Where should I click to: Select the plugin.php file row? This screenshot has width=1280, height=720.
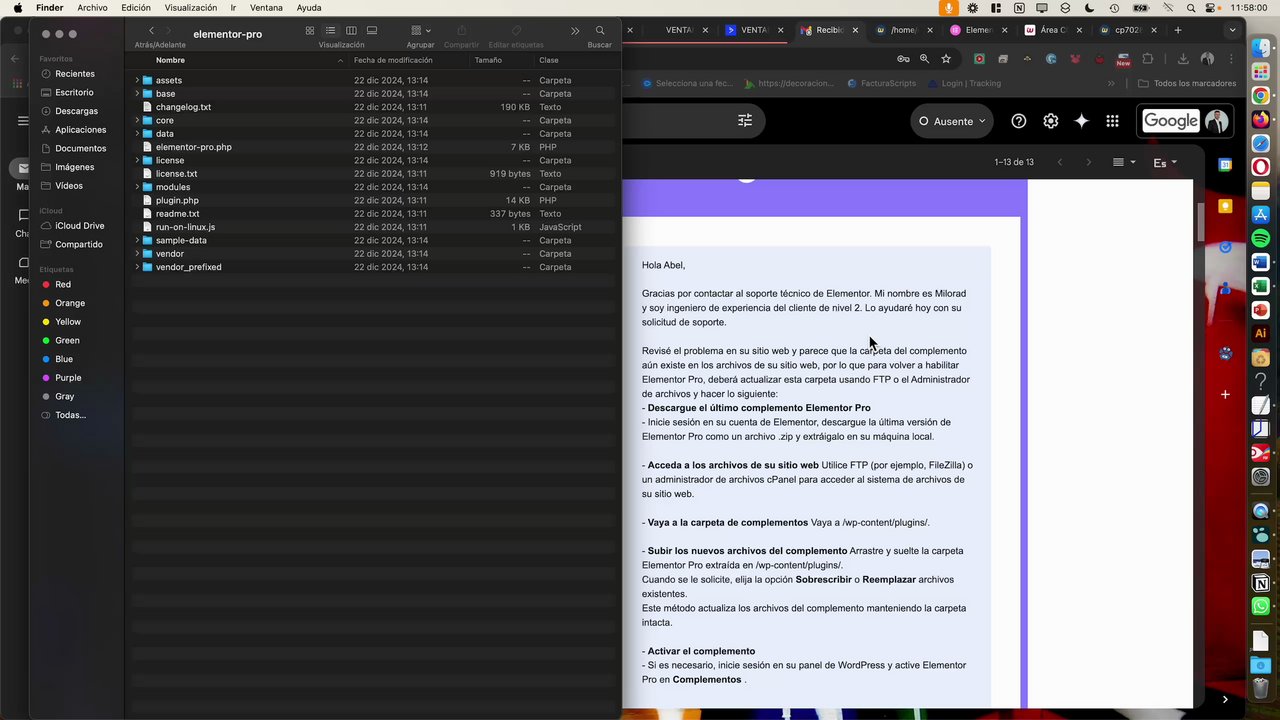pyautogui.click(x=374, y=200)
